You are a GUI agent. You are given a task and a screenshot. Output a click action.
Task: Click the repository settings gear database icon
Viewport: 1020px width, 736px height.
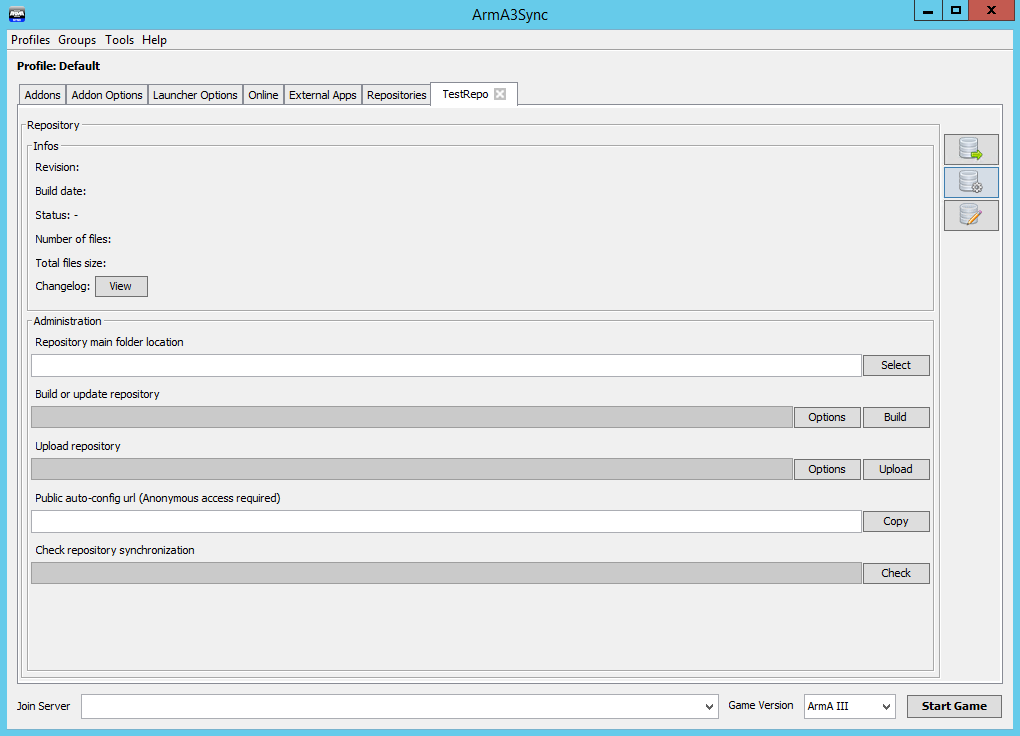(971, 182)
